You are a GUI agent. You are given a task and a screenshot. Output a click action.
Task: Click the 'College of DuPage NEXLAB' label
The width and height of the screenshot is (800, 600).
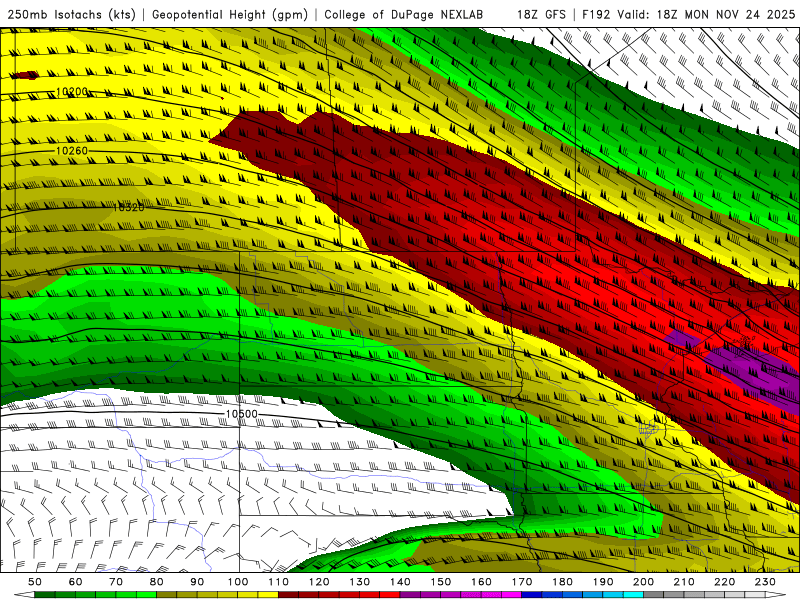[404, 15]
